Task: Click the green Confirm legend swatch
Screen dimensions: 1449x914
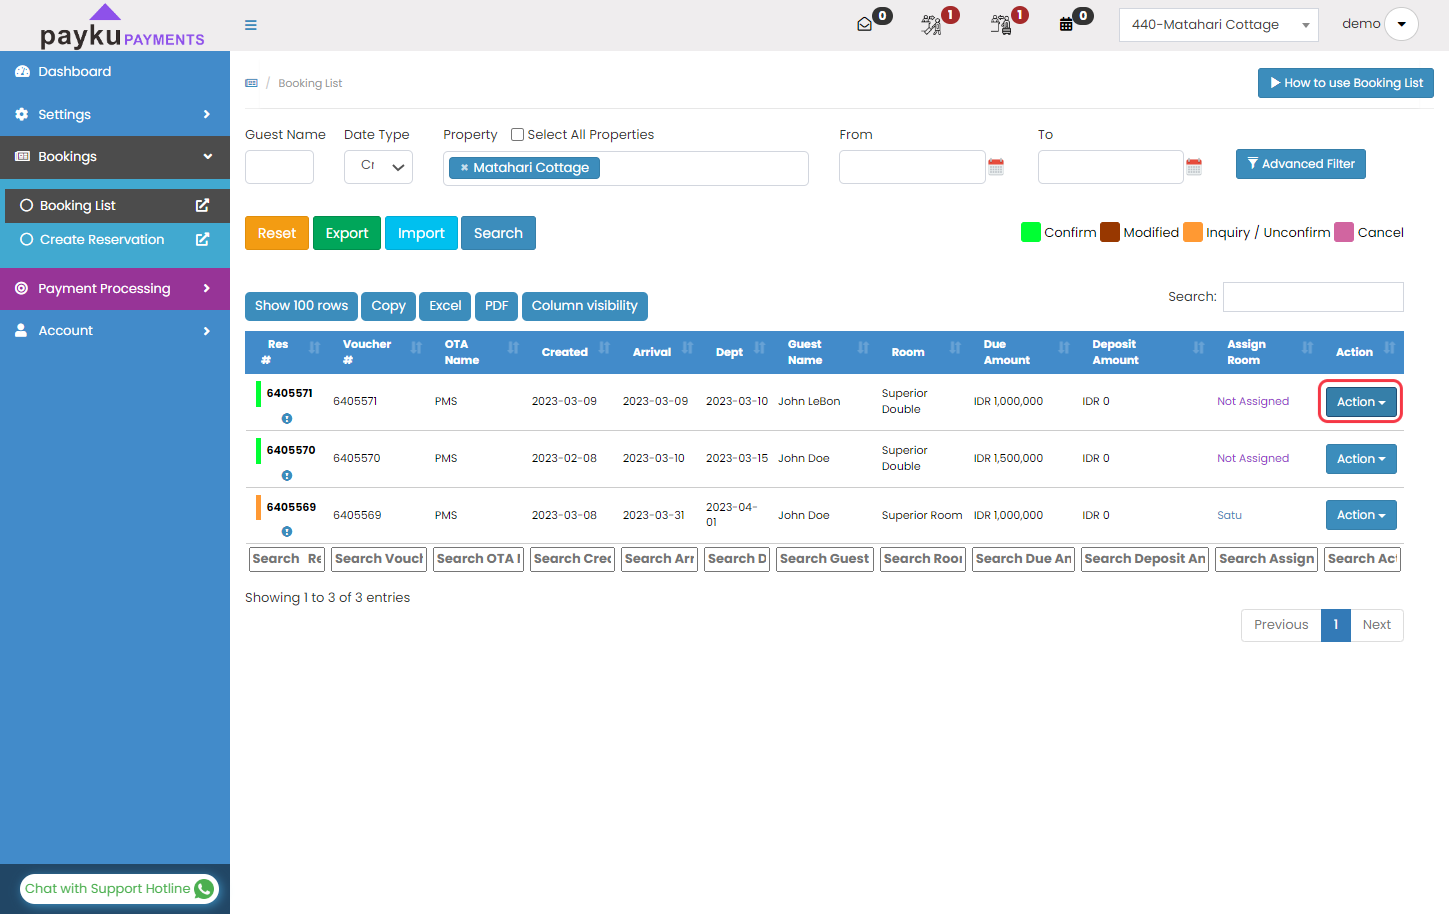Action: pyautogui.click(x=1031, y=232)
